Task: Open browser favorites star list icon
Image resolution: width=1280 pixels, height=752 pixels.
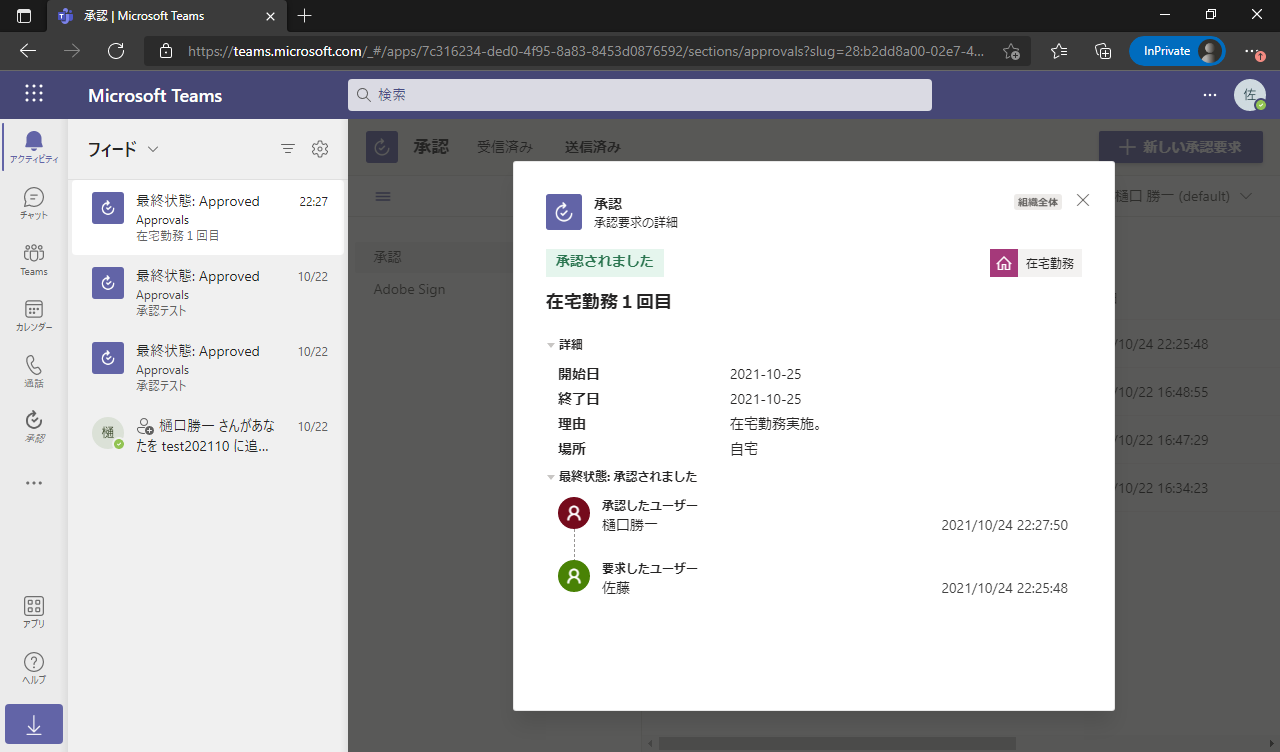Action: pyautogui.click(x=1060, y=51)
